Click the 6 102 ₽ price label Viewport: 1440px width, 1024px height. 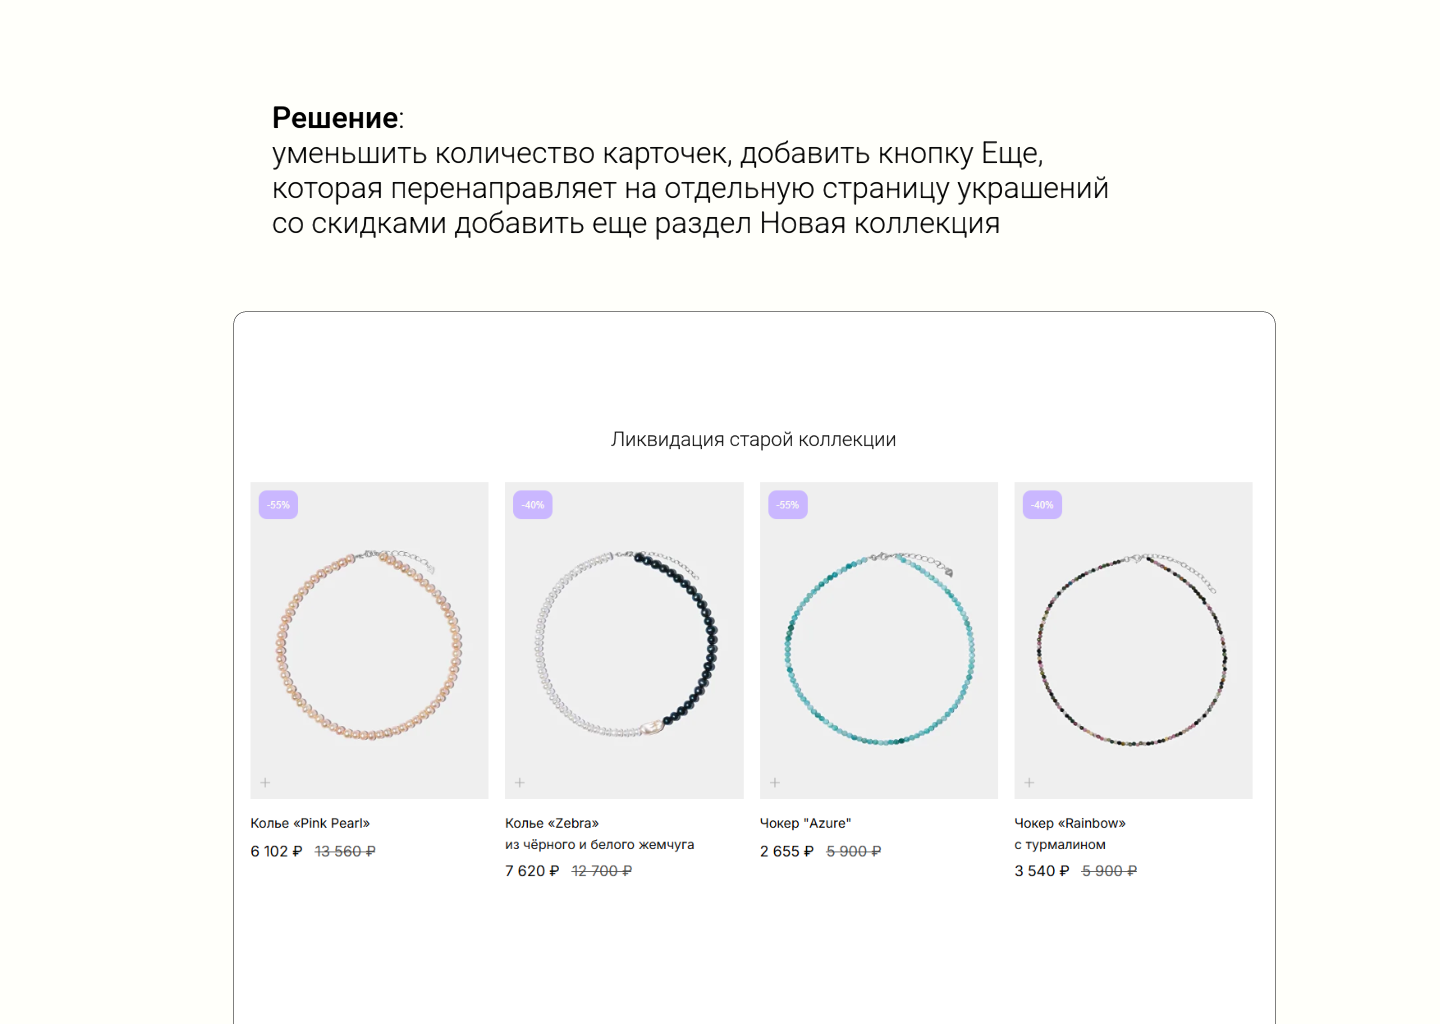276,852
